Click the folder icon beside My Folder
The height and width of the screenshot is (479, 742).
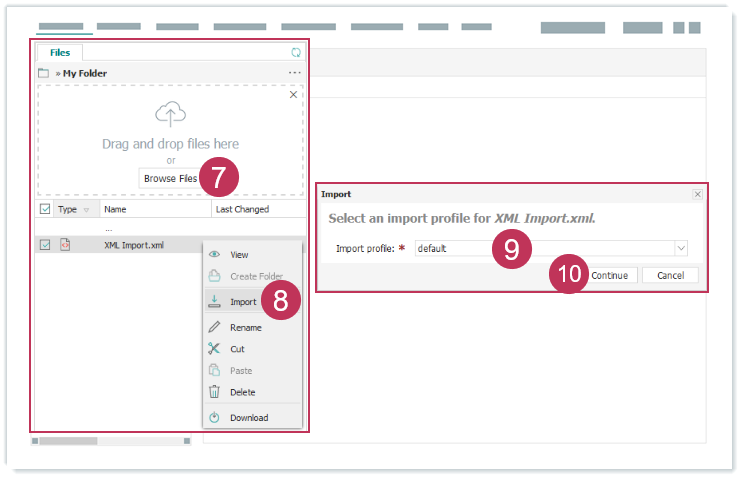click(43, 73)
